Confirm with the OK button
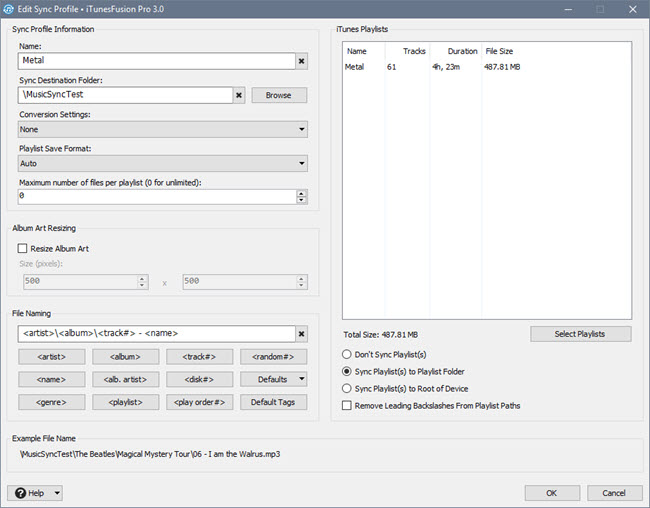Viewport: 650px width, 508px height. [x=552, y=493]
